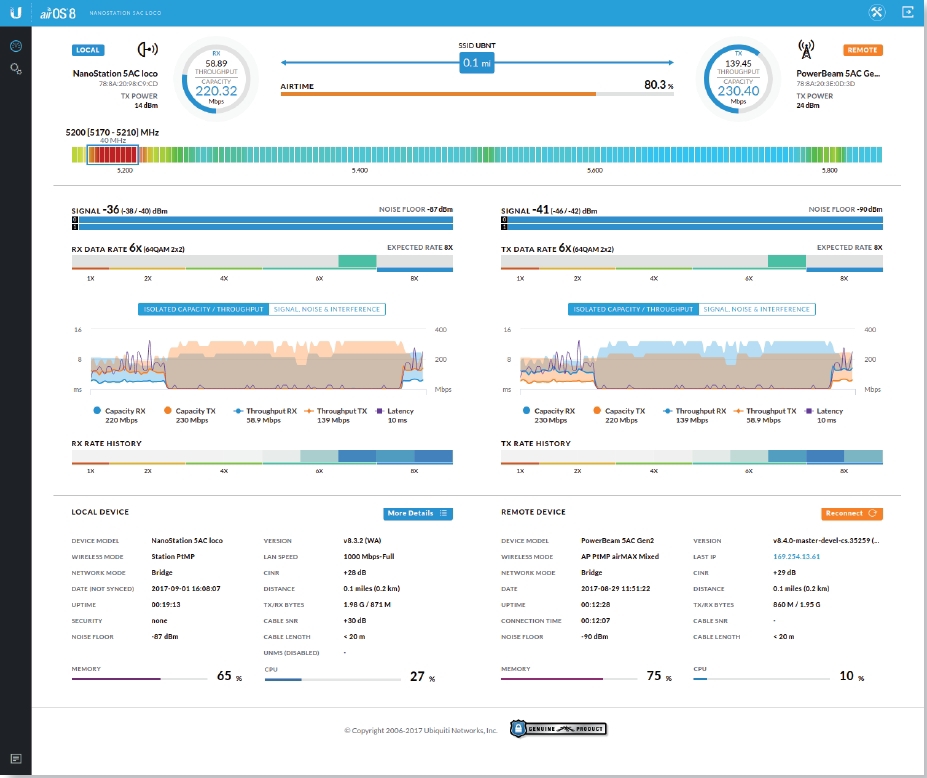The width and height of the screenshot is (927, 778).
Task: Click the LOCAL badge label
Action: pos(88,49)
